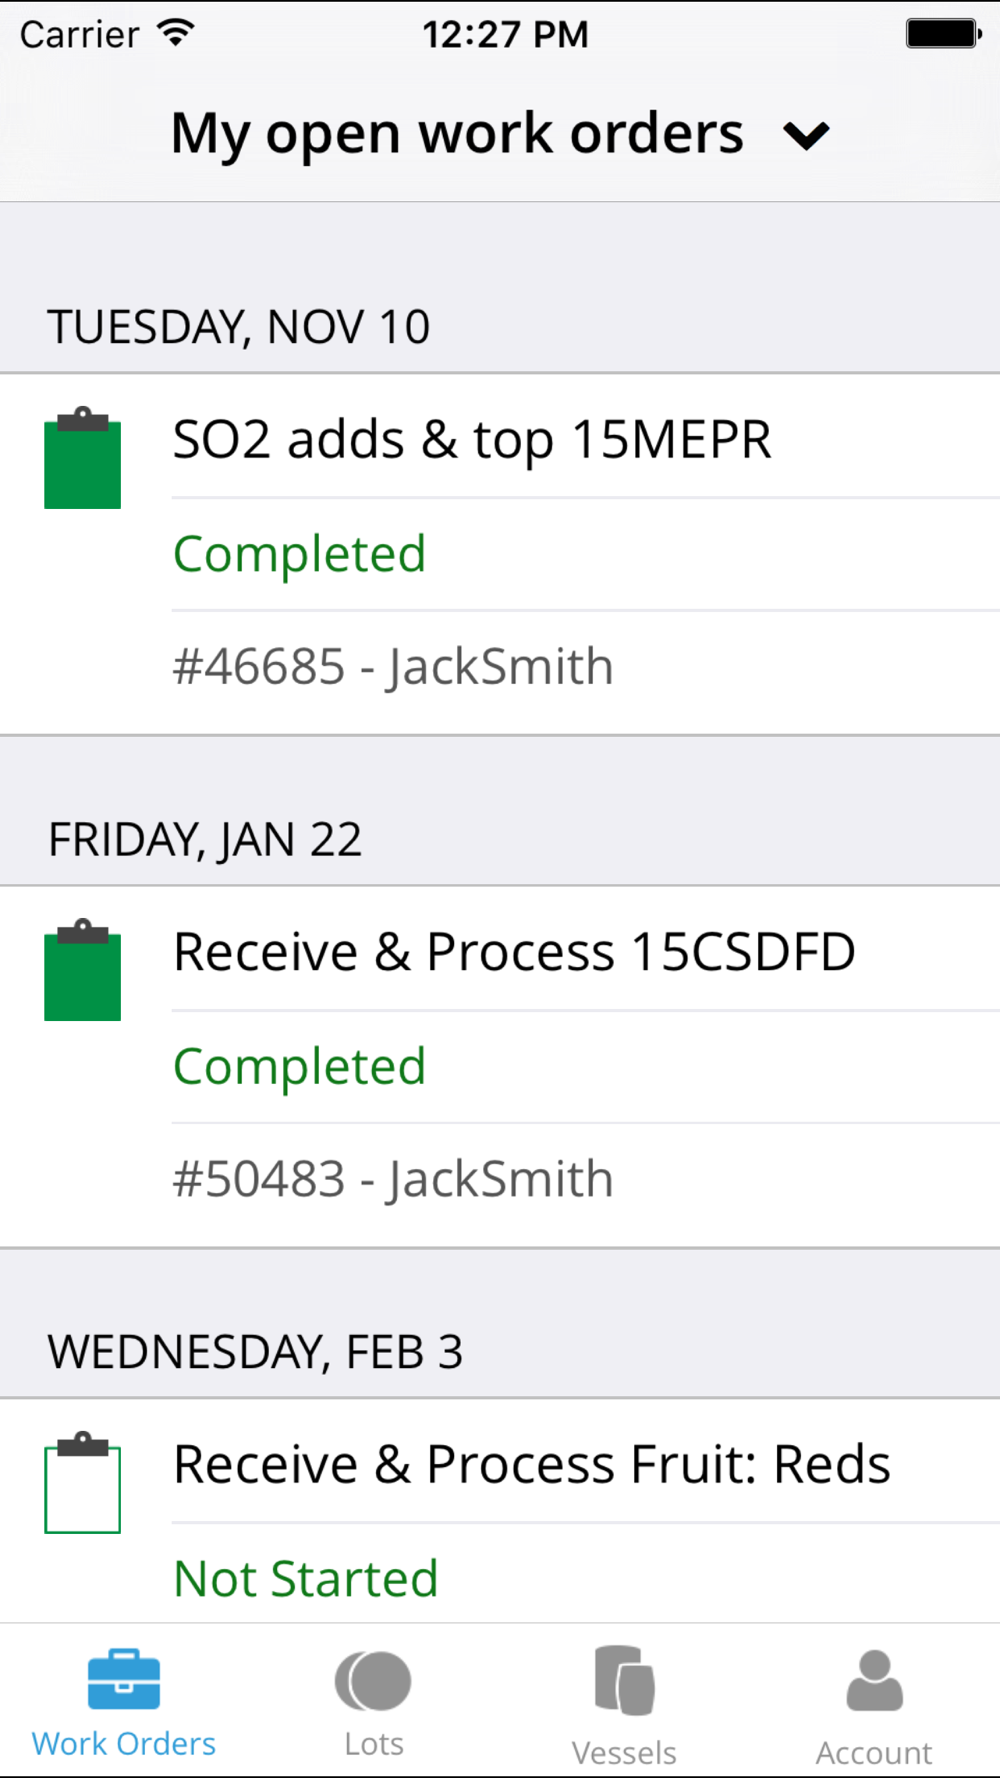Image resolution: width=1000 pixels, height=1778 pixels.
Task: Open the 'My open work orders' title dropdown
Action: 457,134
